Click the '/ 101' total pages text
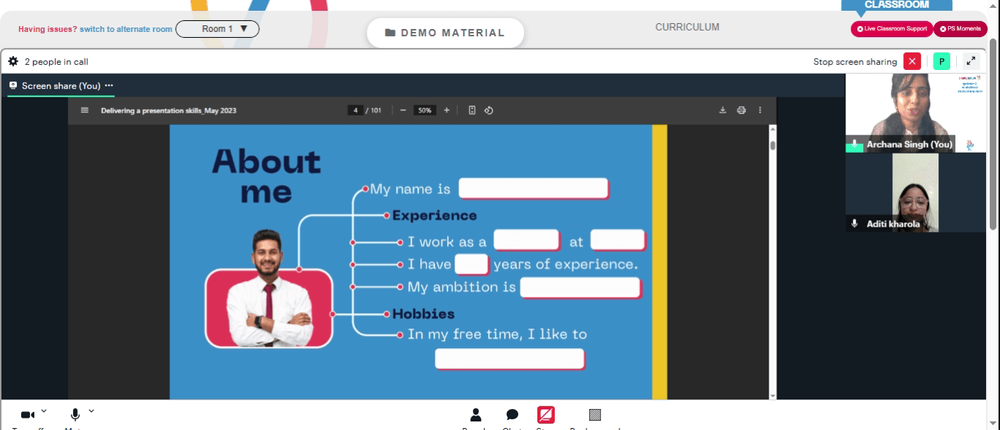Image resolution: width=1000 pixels, height=430 pixels. pos(374,110)
